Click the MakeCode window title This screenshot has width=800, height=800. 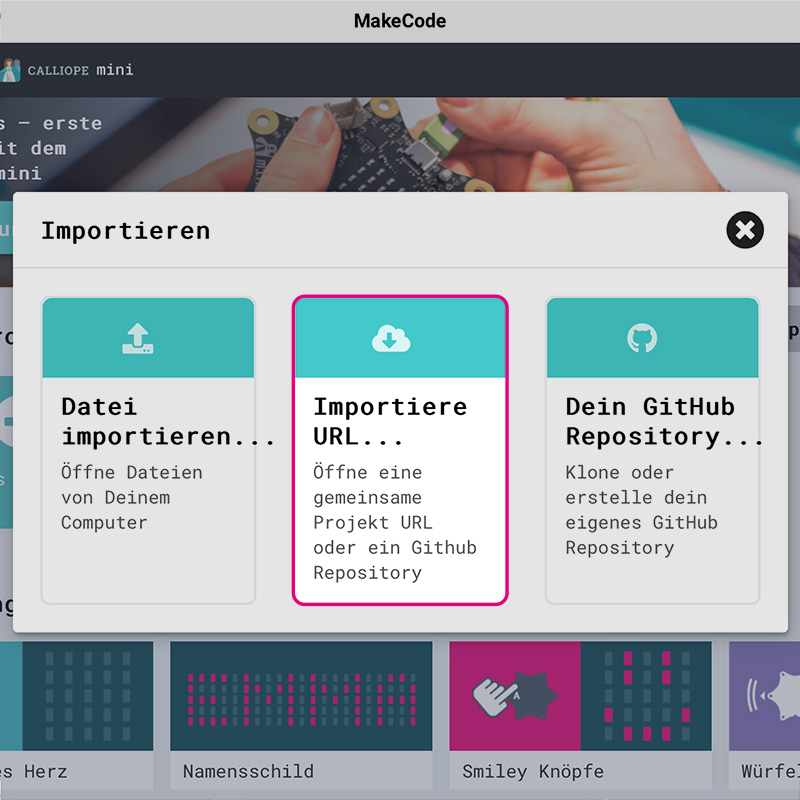click(400, 21)
